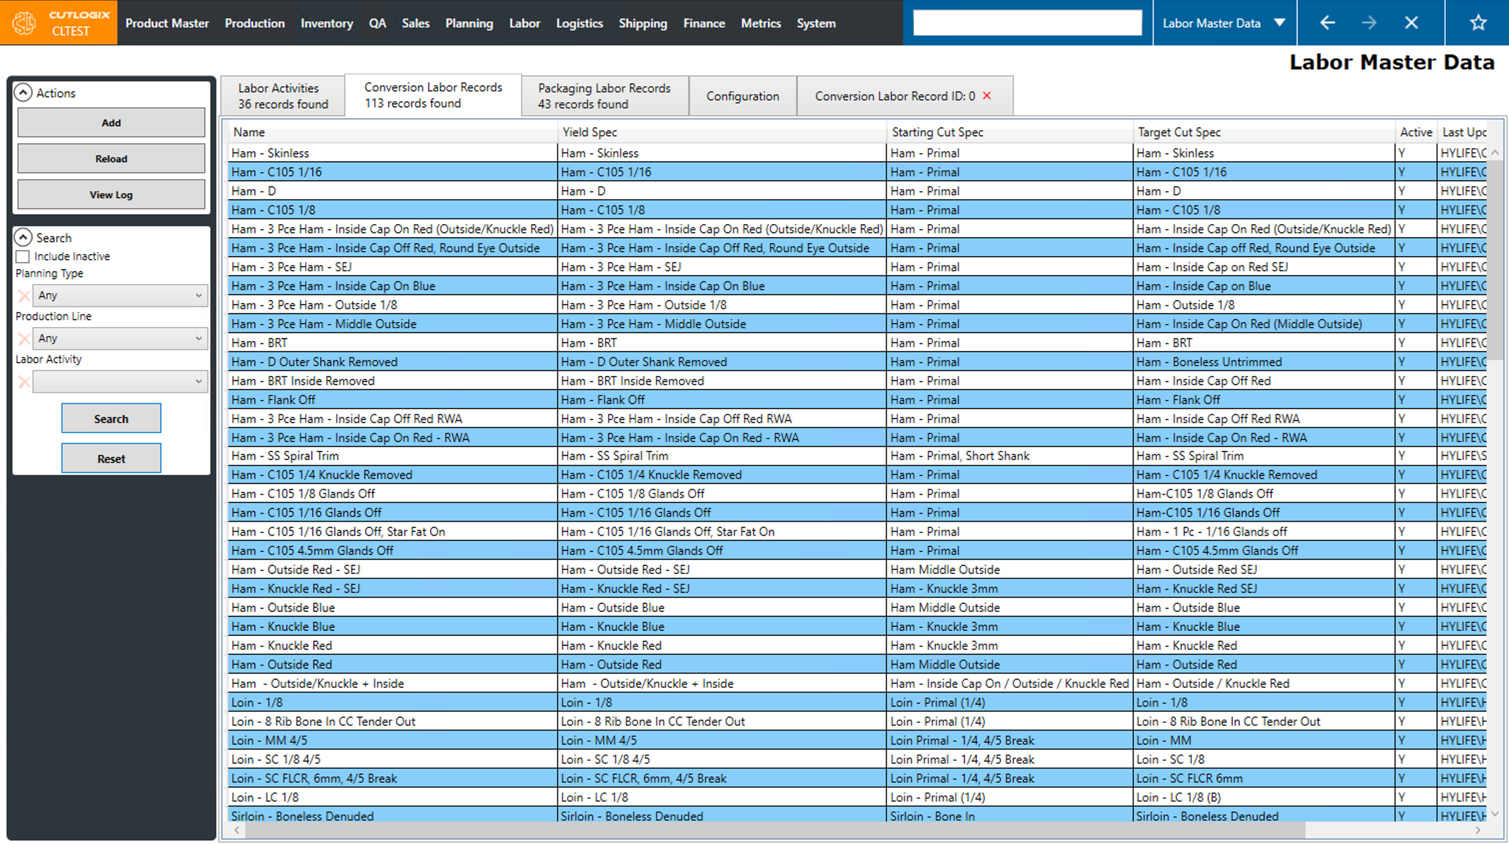Close the Conversion Labor Record ID: 0 tab
Screen dimensions: 1509x845
click(x=986, y=95)
